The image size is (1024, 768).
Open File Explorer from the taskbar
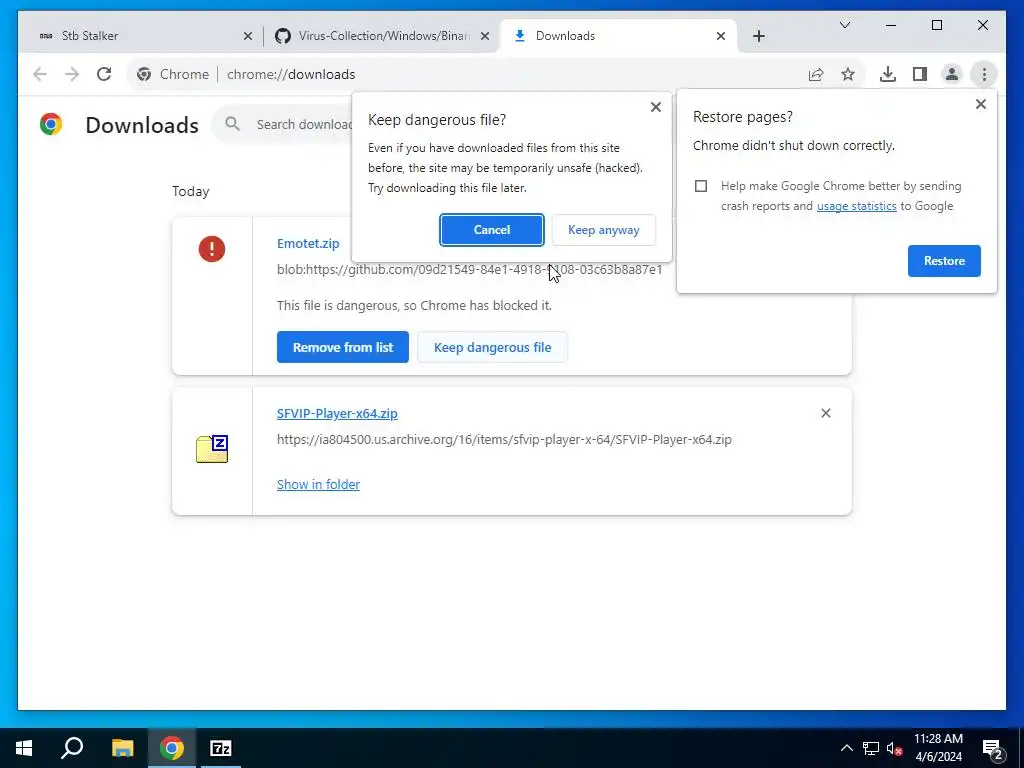click(122, 748)
